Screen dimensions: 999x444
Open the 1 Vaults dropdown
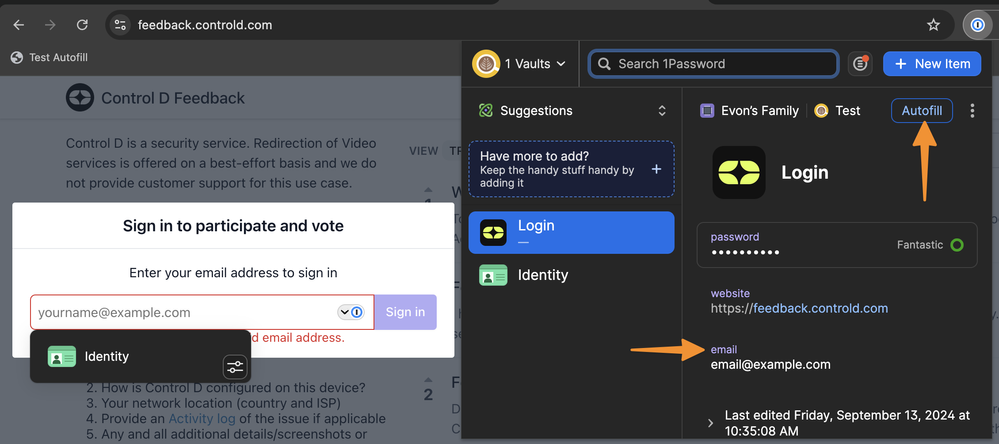519,64
